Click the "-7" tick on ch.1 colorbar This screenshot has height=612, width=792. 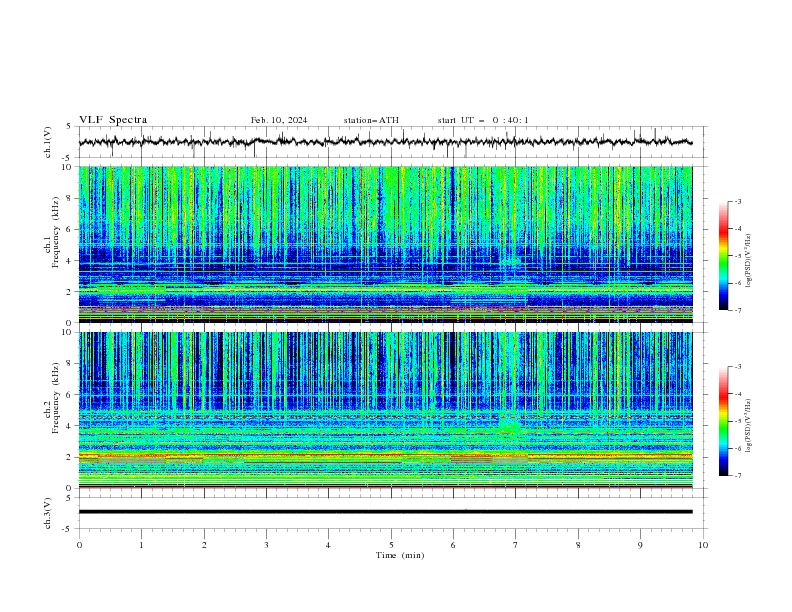[x=737, y=310]
